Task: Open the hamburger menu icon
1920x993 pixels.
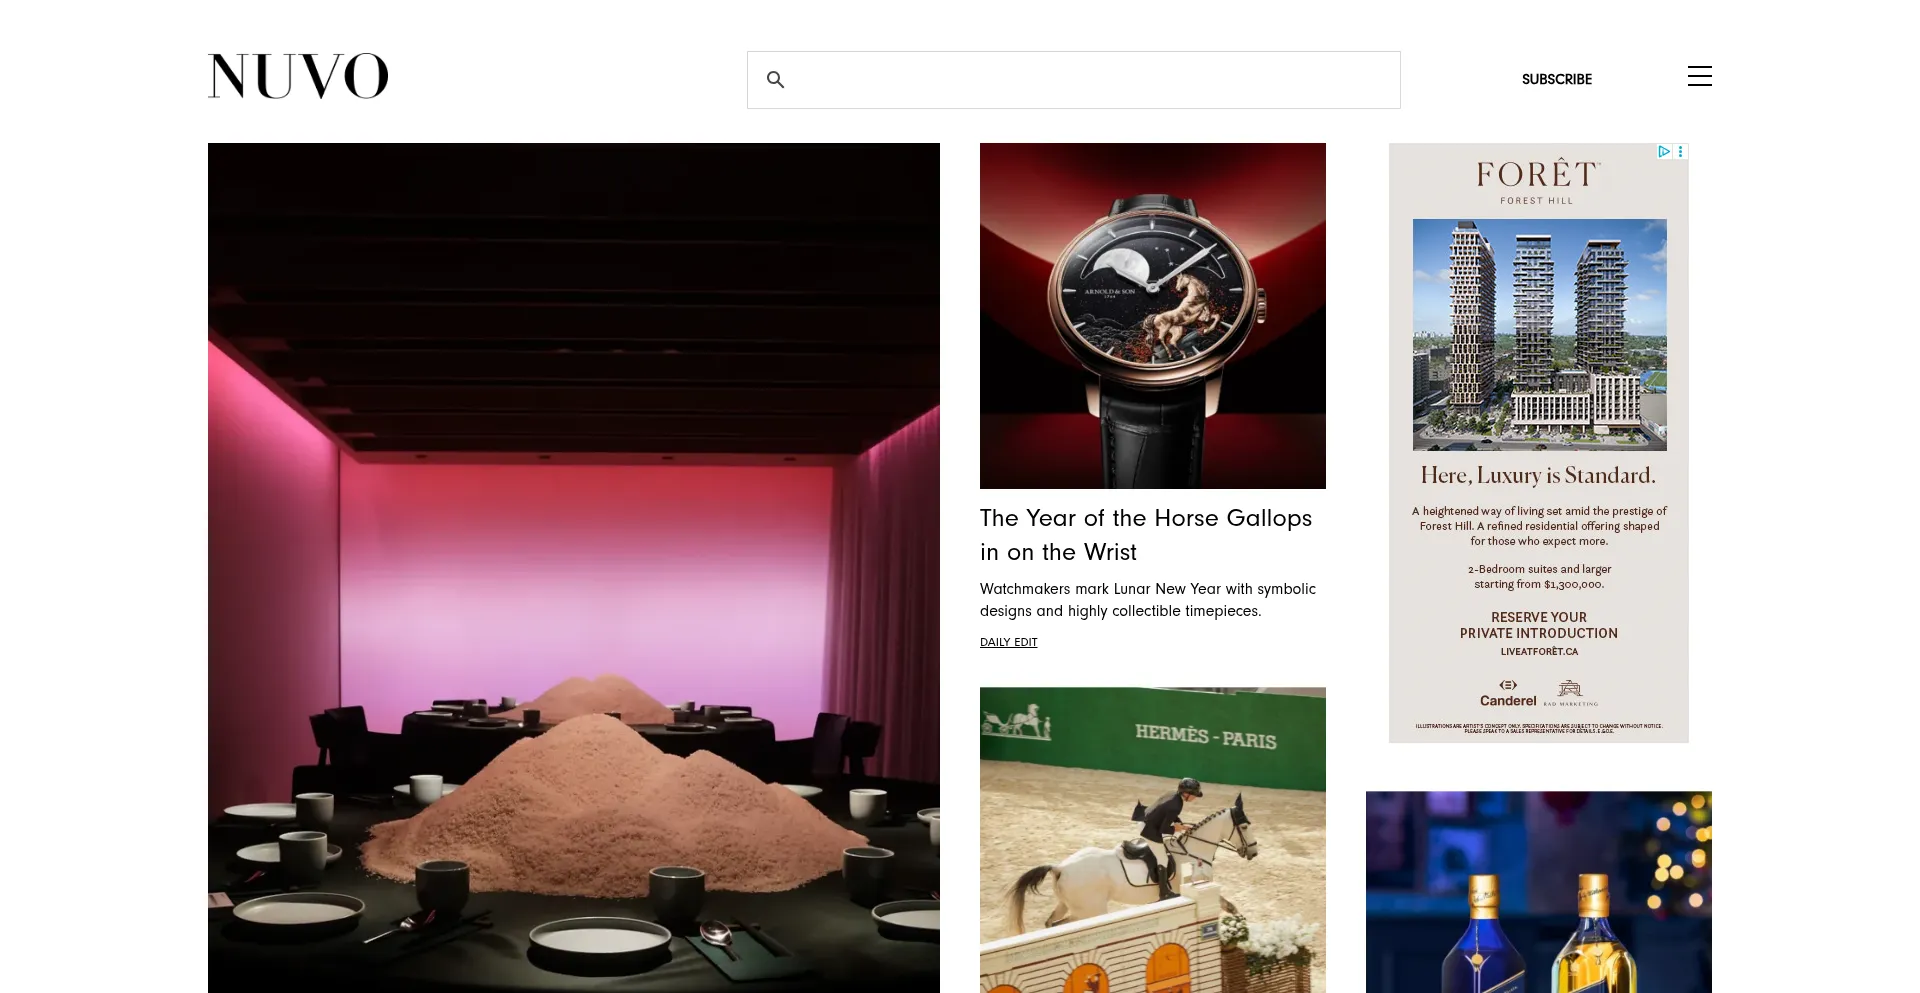Action: tap(1700, 76)
